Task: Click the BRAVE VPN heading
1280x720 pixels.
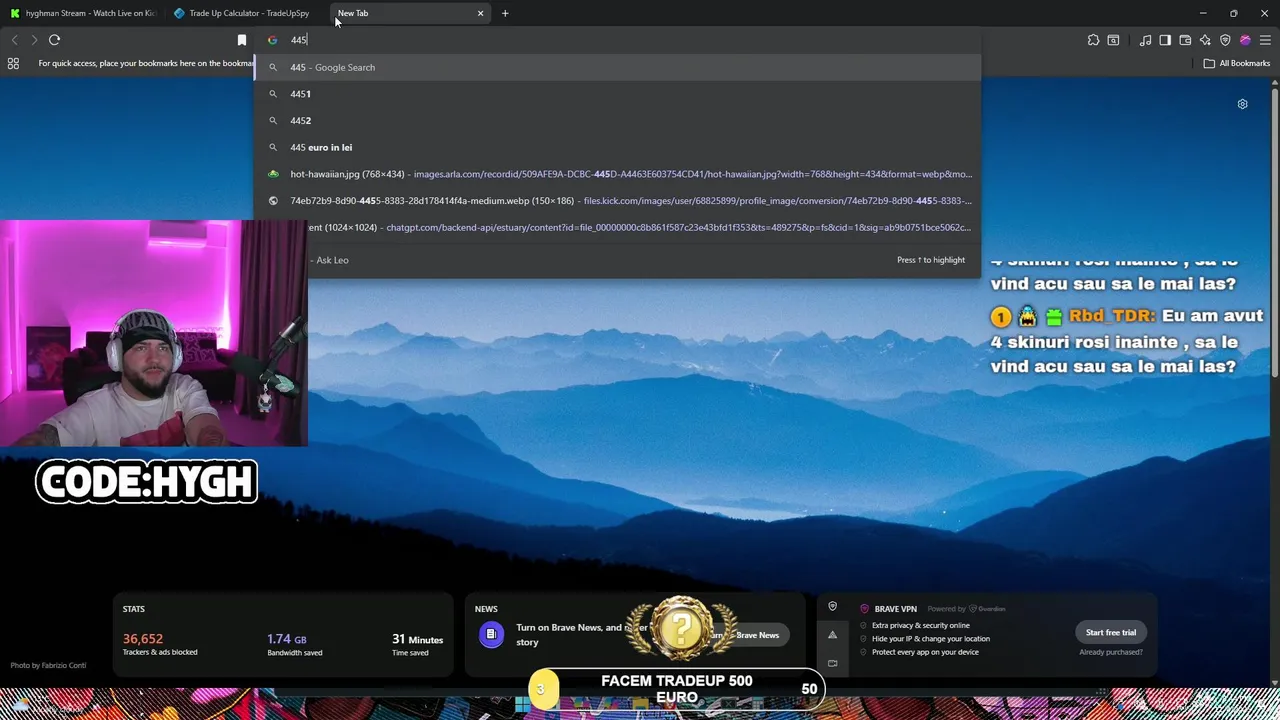Action: [895, 608]
